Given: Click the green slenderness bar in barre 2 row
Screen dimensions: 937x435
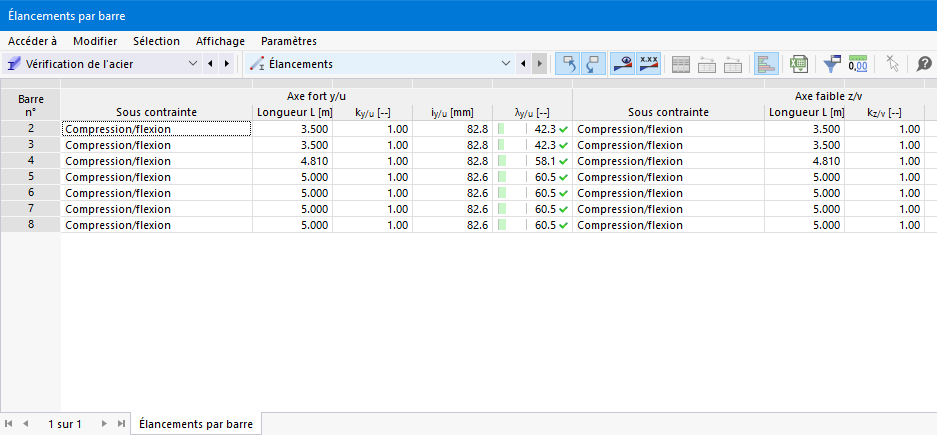Looking at the screenshot, I should [x=501, y=128].
